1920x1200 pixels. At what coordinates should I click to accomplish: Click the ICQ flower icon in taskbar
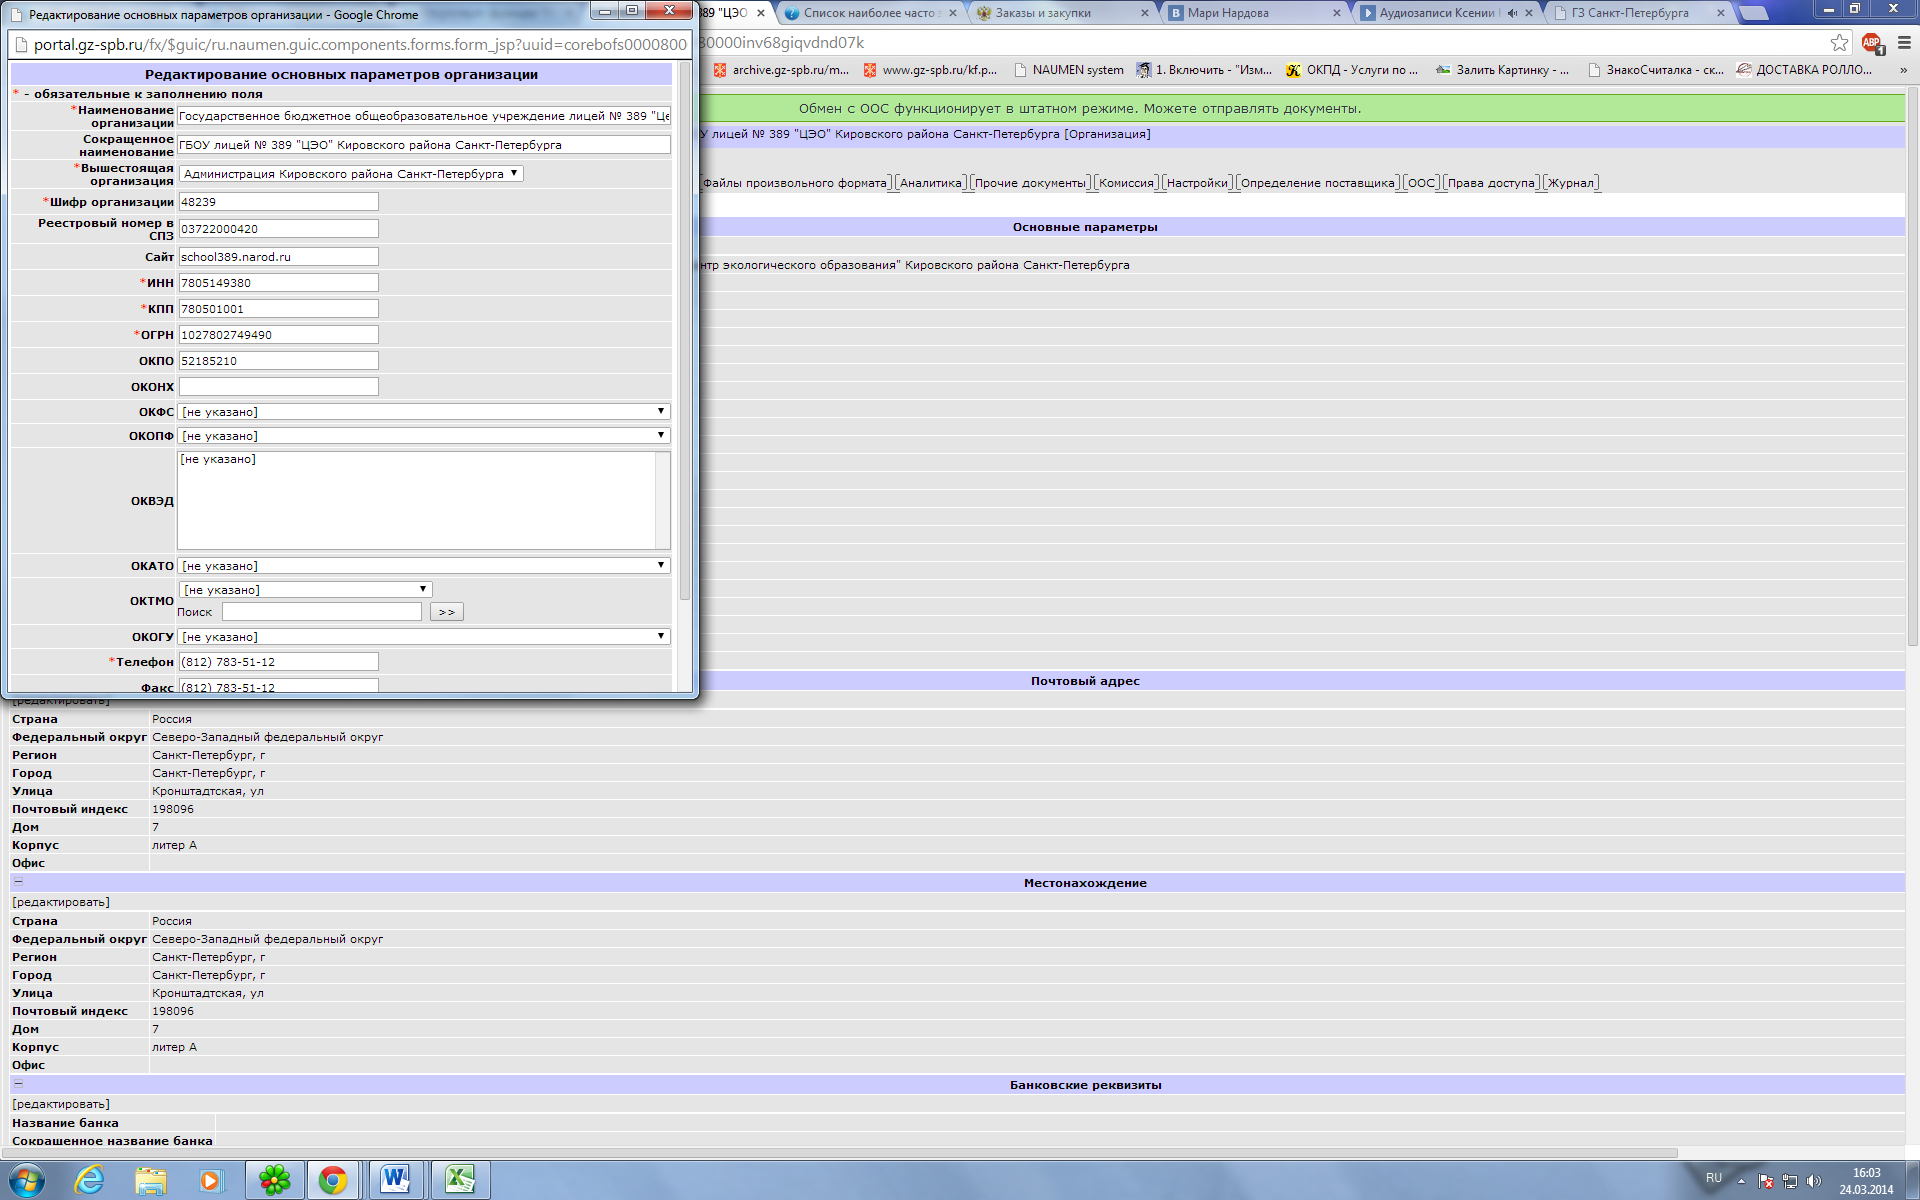[274, 1180]
